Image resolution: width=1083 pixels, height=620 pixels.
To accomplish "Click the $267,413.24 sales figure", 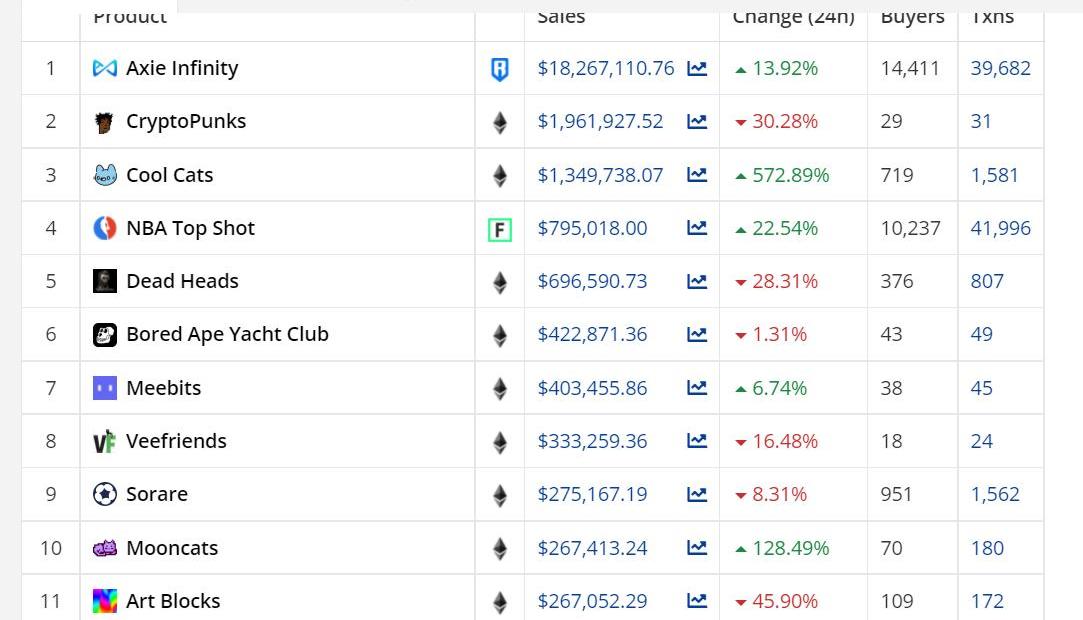I will tap(593, 548).
